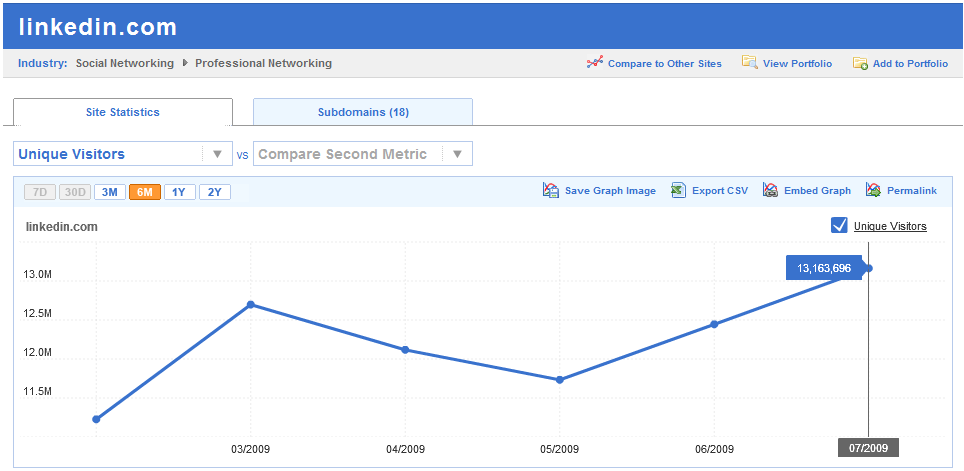Select the 2Y time range
The width and height of the screenshot is (964, 471).
215,192
